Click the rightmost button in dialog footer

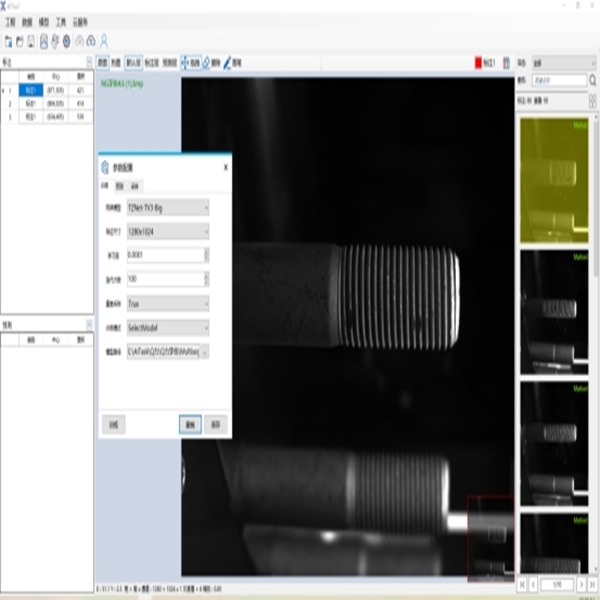pos(217,424)
